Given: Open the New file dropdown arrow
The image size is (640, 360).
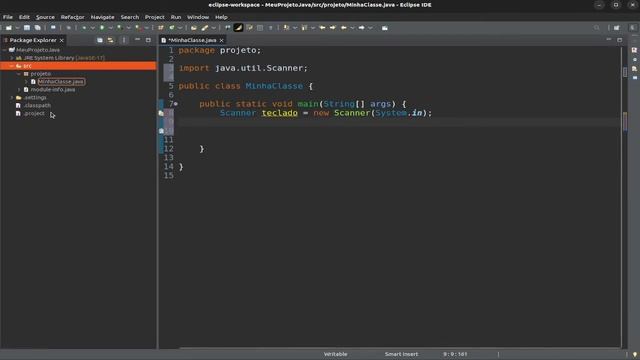Looking at the screenshot, I should pos(17,28).
